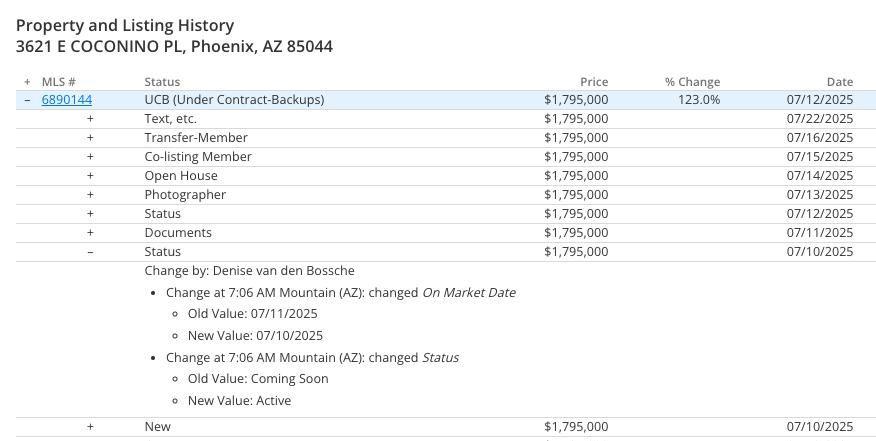Click the Price column header
876x441 pixels.
(593, 82)
